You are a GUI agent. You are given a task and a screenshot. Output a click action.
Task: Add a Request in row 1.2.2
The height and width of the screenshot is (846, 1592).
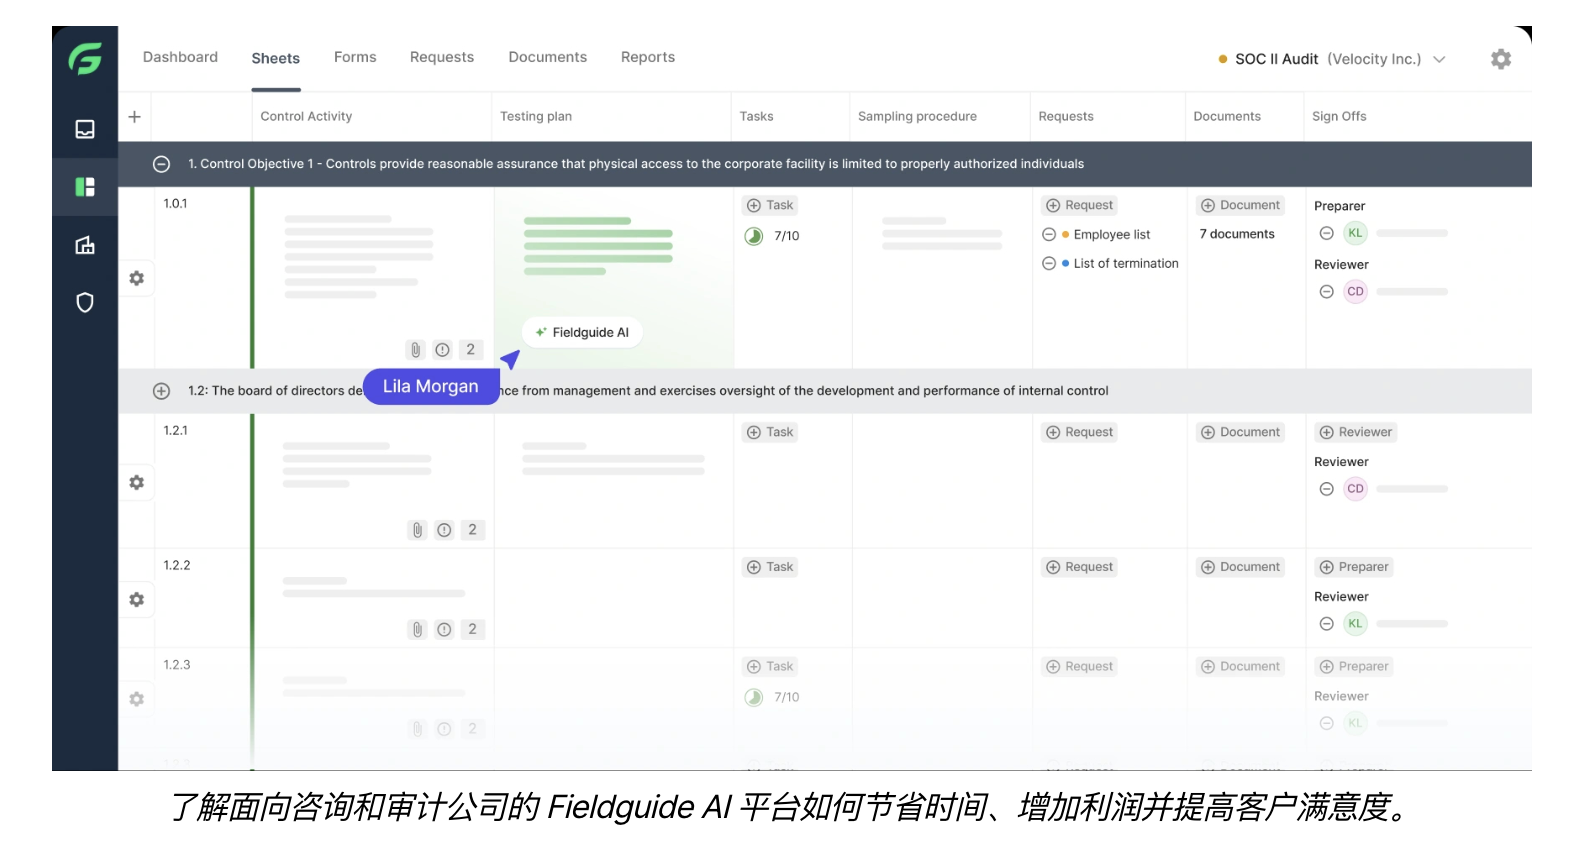1080,567
